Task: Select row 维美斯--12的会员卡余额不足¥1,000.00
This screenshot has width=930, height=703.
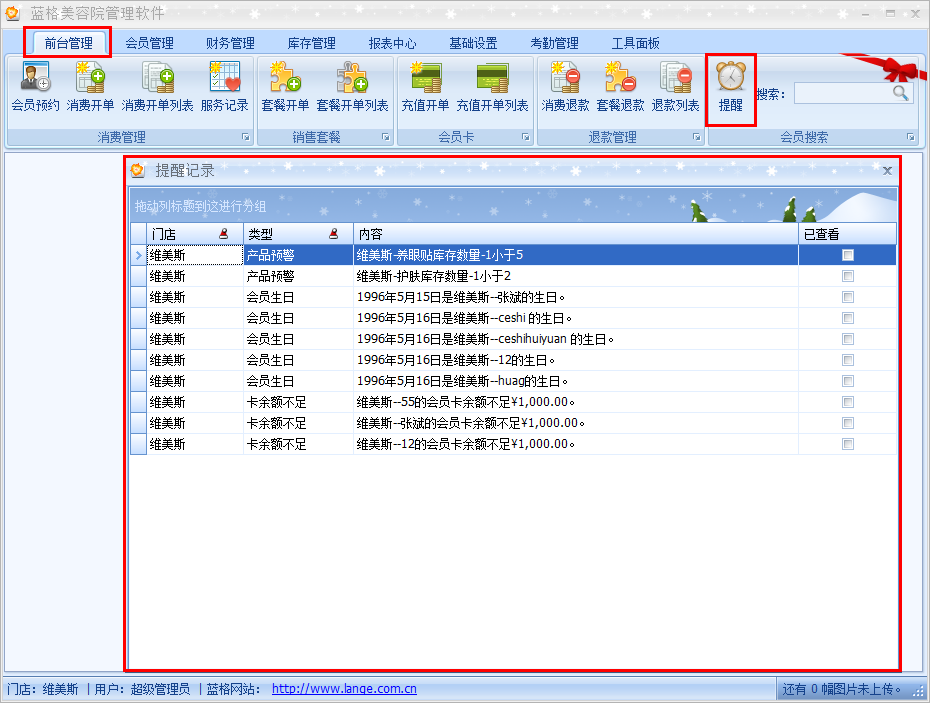Action: pyautogui.click(x=514, y=444)
